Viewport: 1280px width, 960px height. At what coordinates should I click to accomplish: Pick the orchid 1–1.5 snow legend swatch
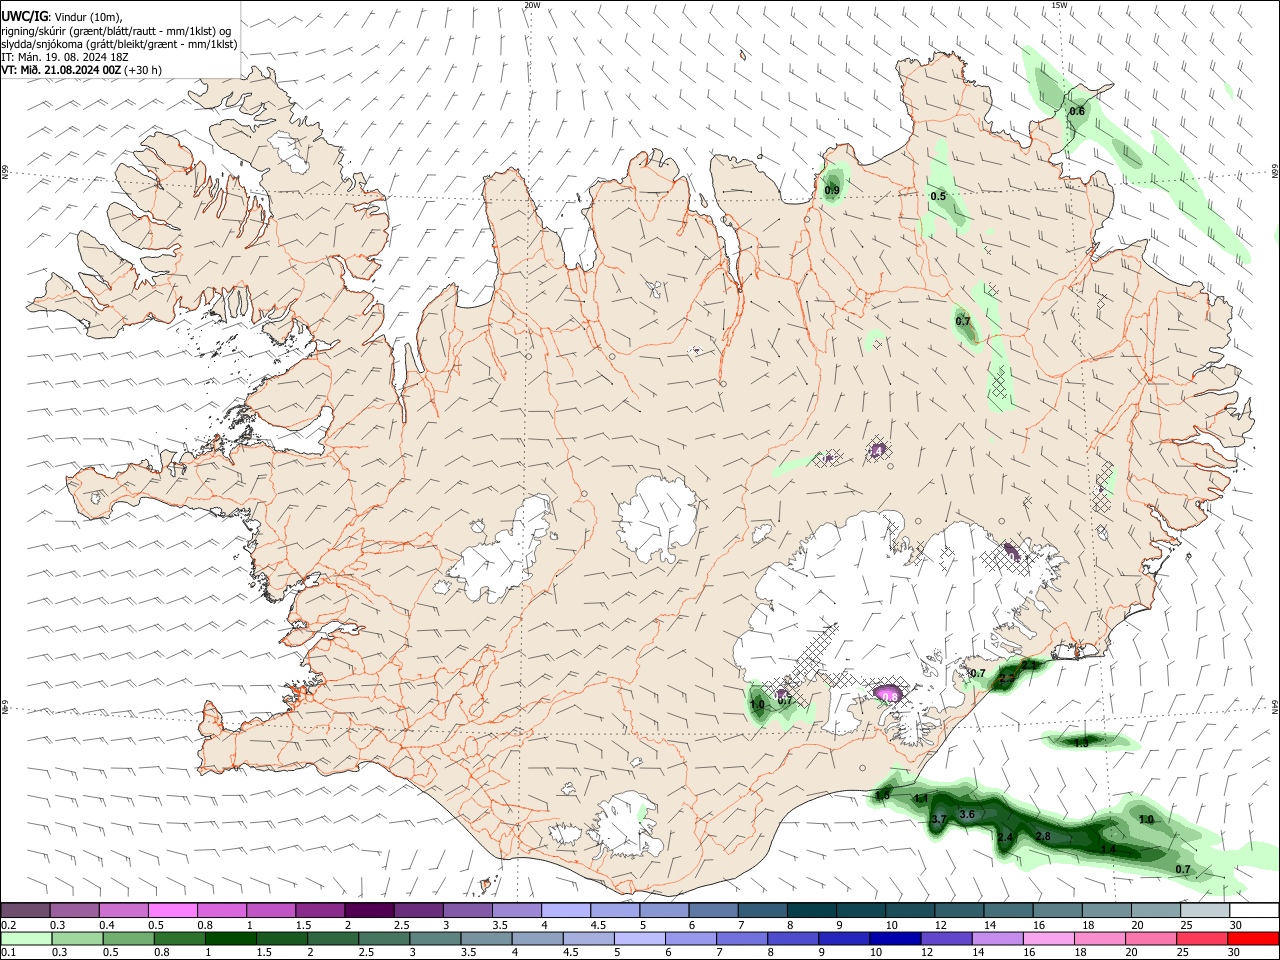click(271, 910)
